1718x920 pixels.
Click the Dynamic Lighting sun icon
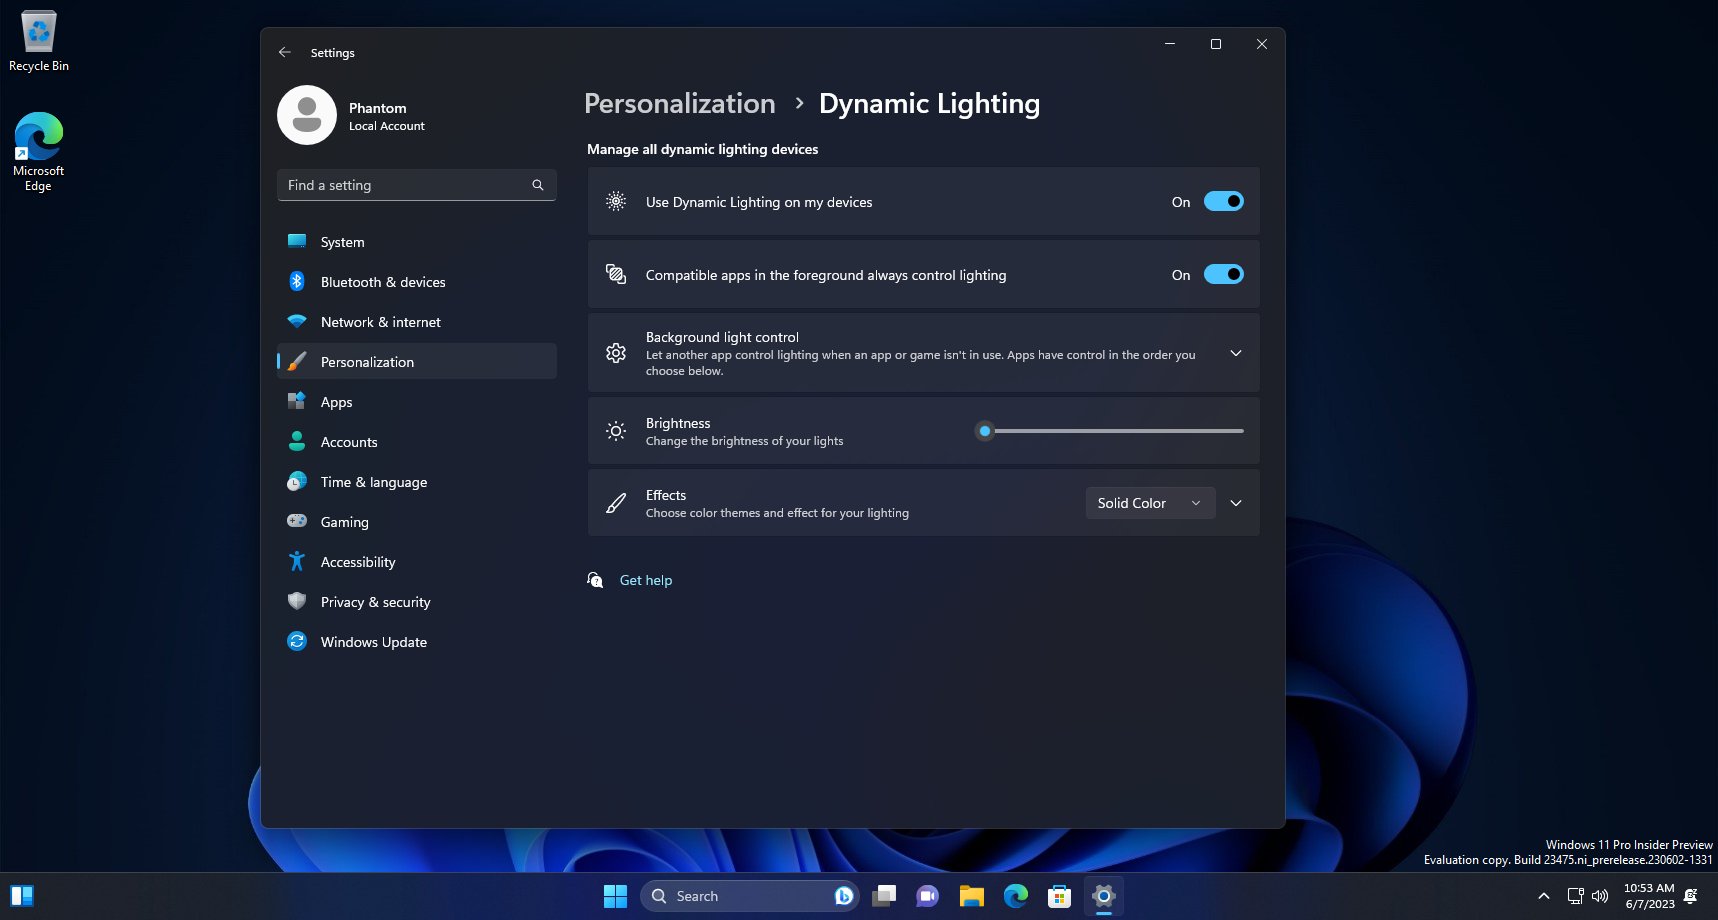[616, 201]
